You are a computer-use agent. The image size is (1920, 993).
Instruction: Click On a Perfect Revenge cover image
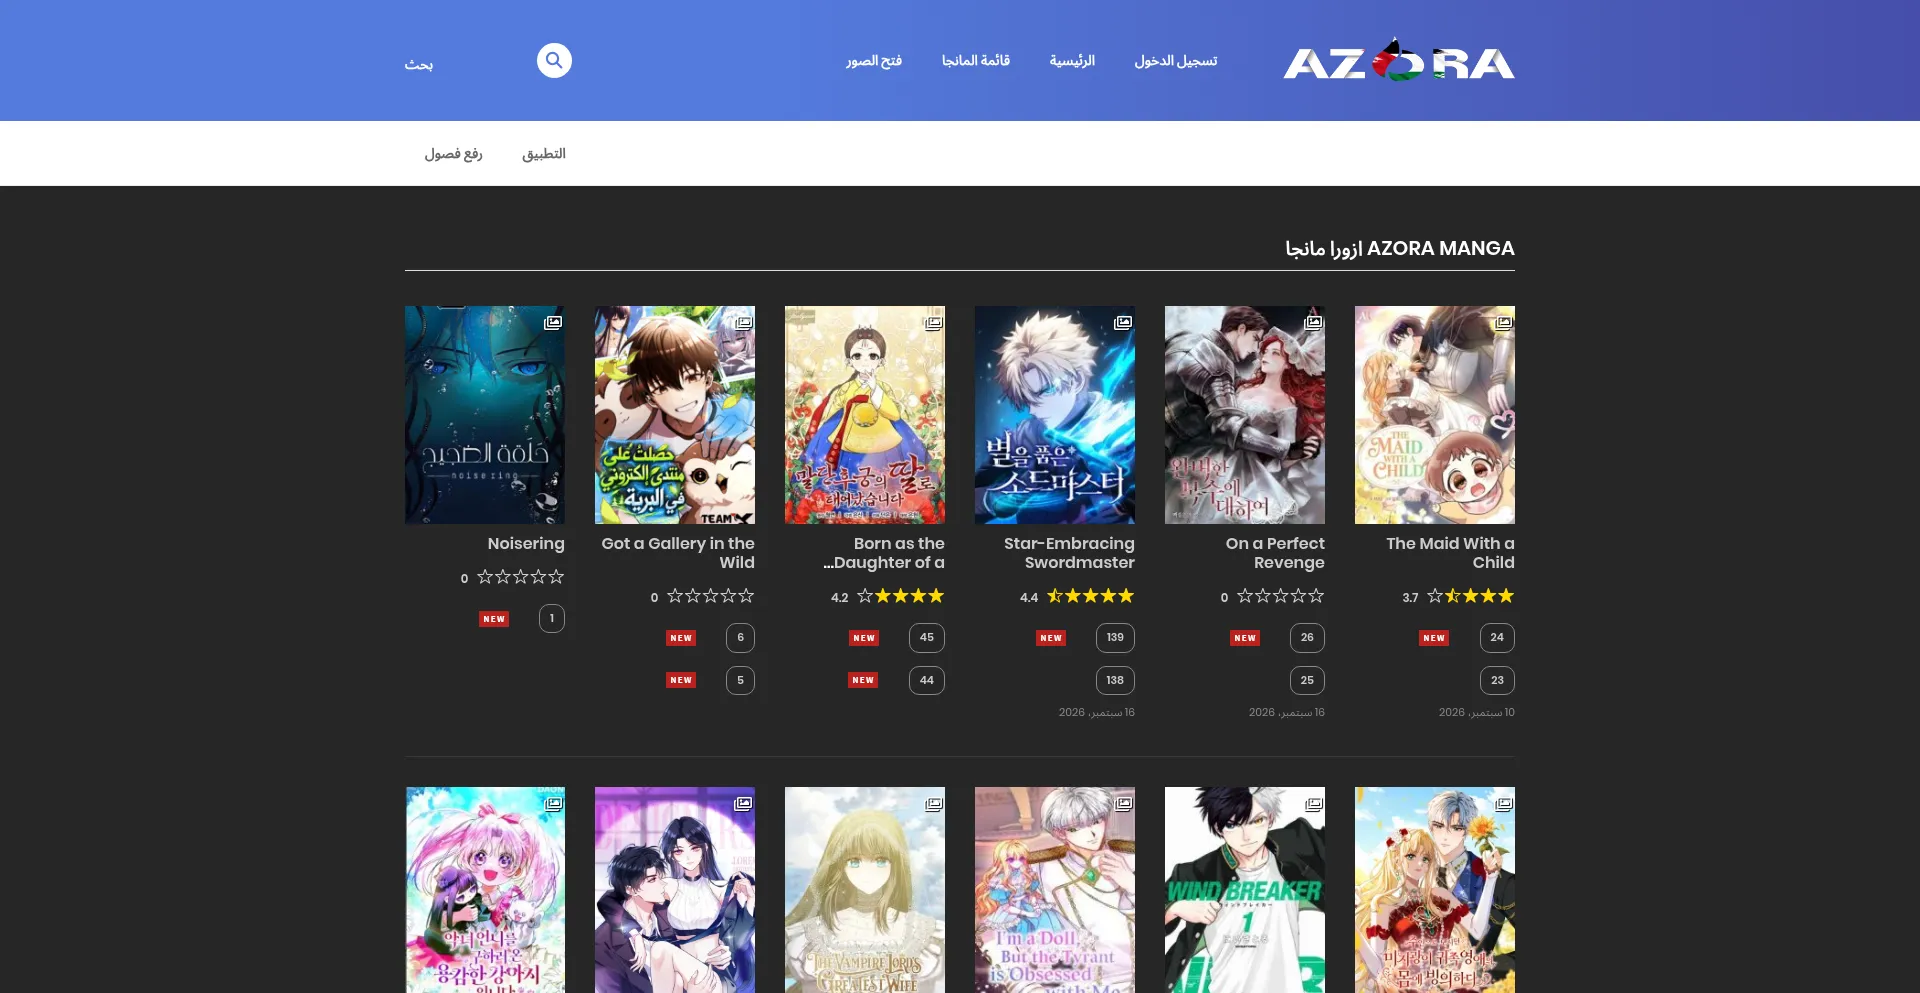[1245, 415]
